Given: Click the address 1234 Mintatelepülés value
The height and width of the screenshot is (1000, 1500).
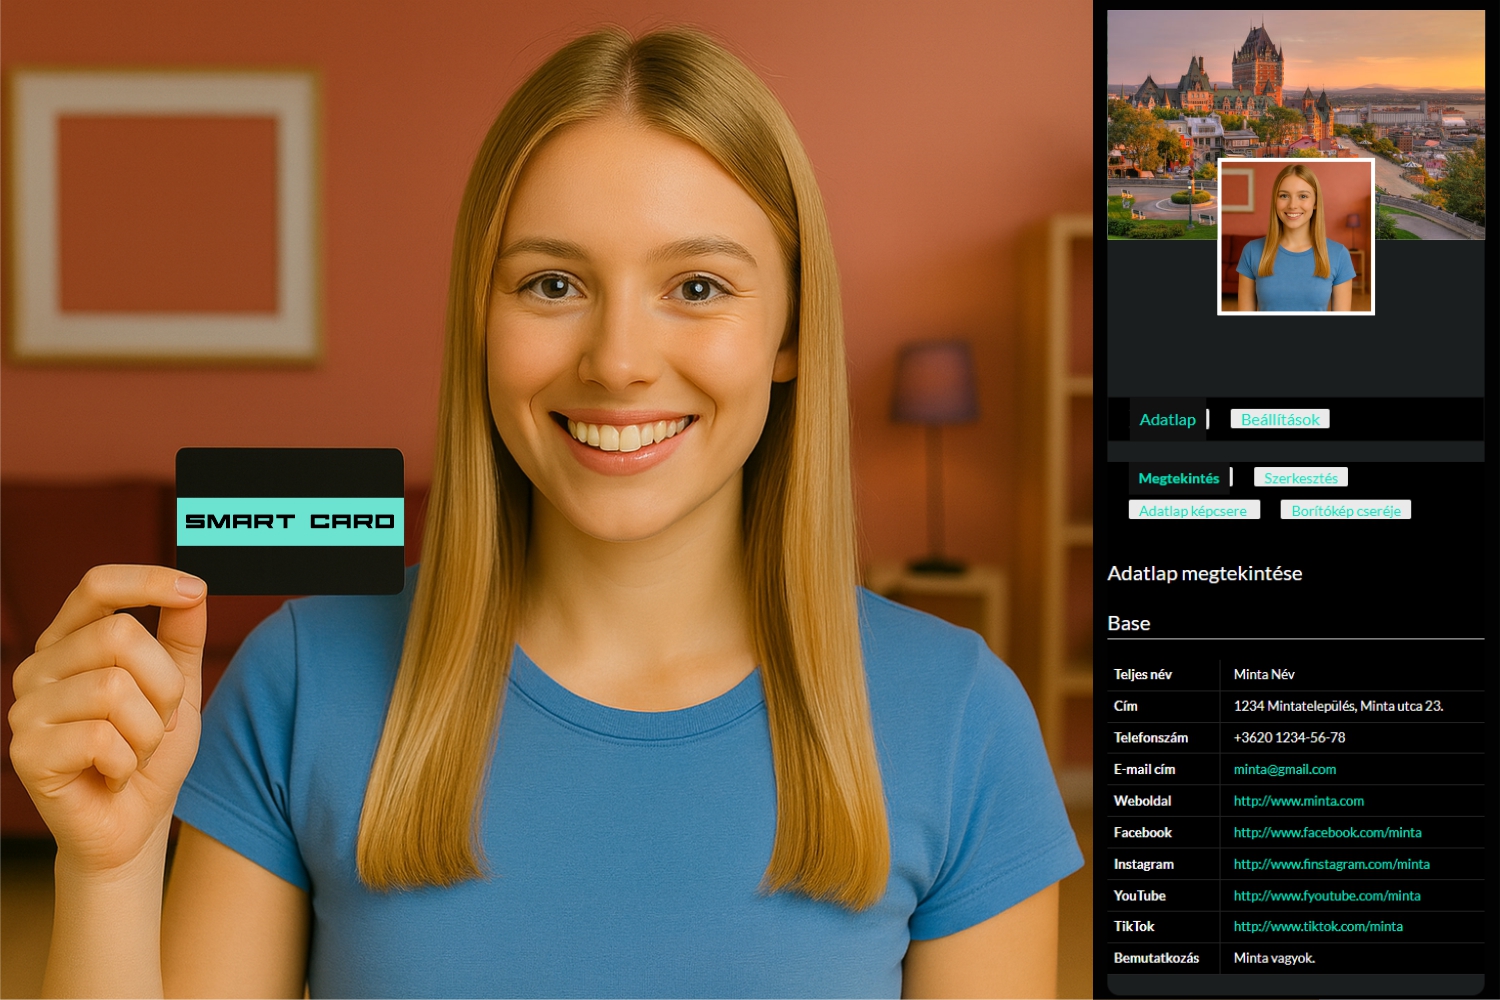Looking at the screenshot, I should (x=1337, y=706).
